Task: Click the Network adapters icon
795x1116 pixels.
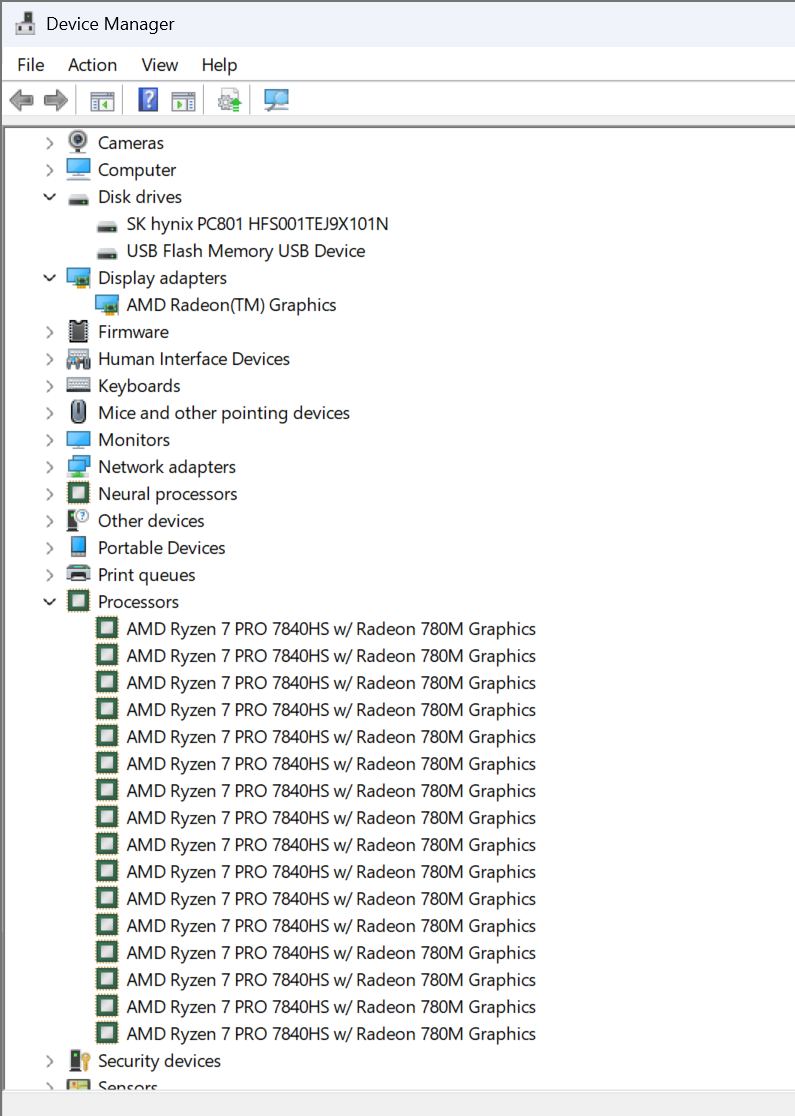Action: point(78,467)
